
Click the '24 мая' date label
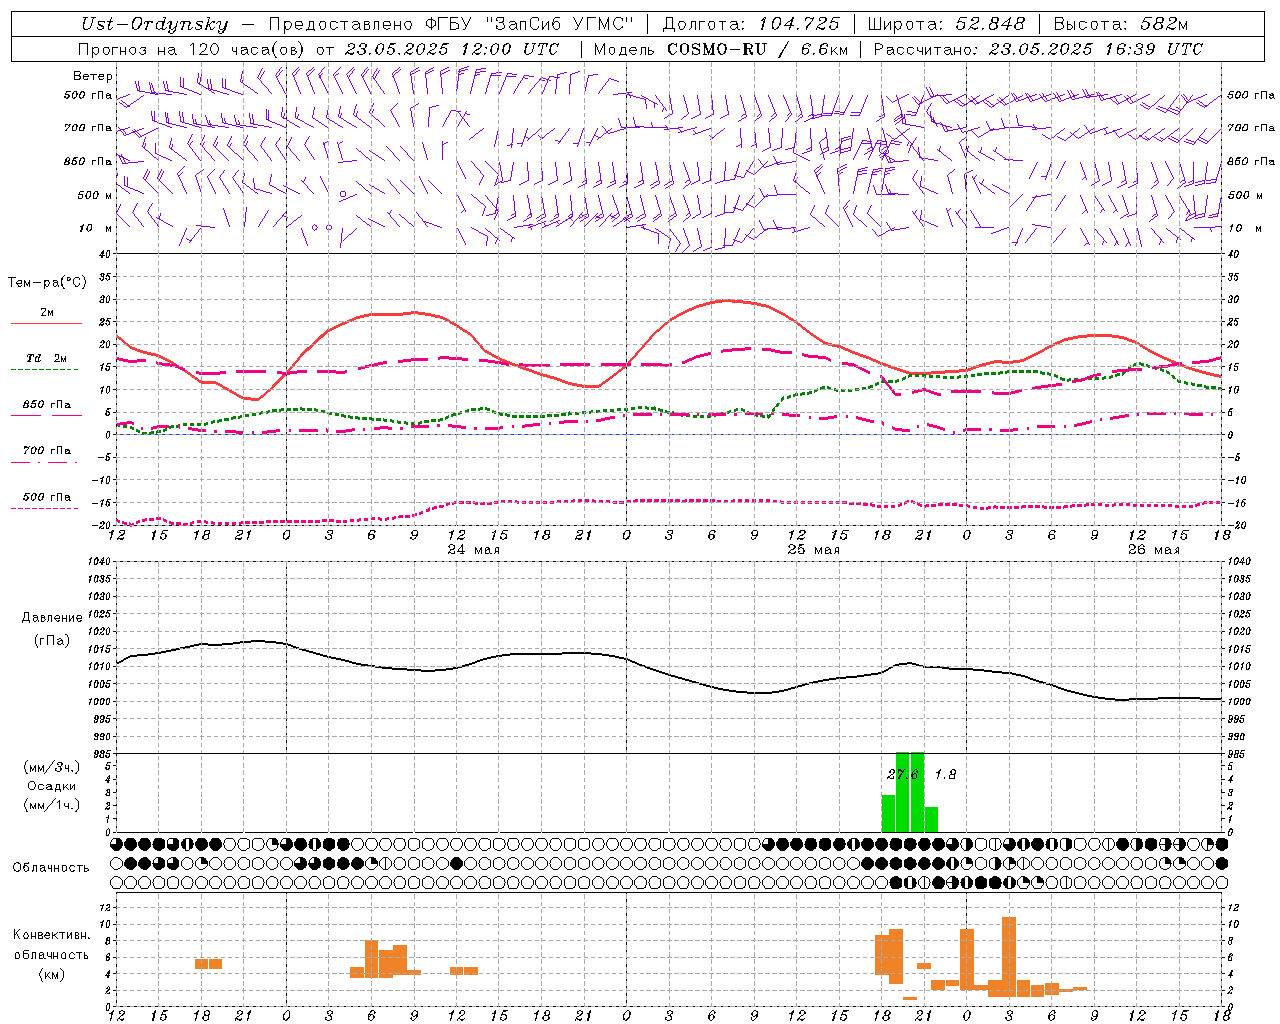click(x=473, y=549)
